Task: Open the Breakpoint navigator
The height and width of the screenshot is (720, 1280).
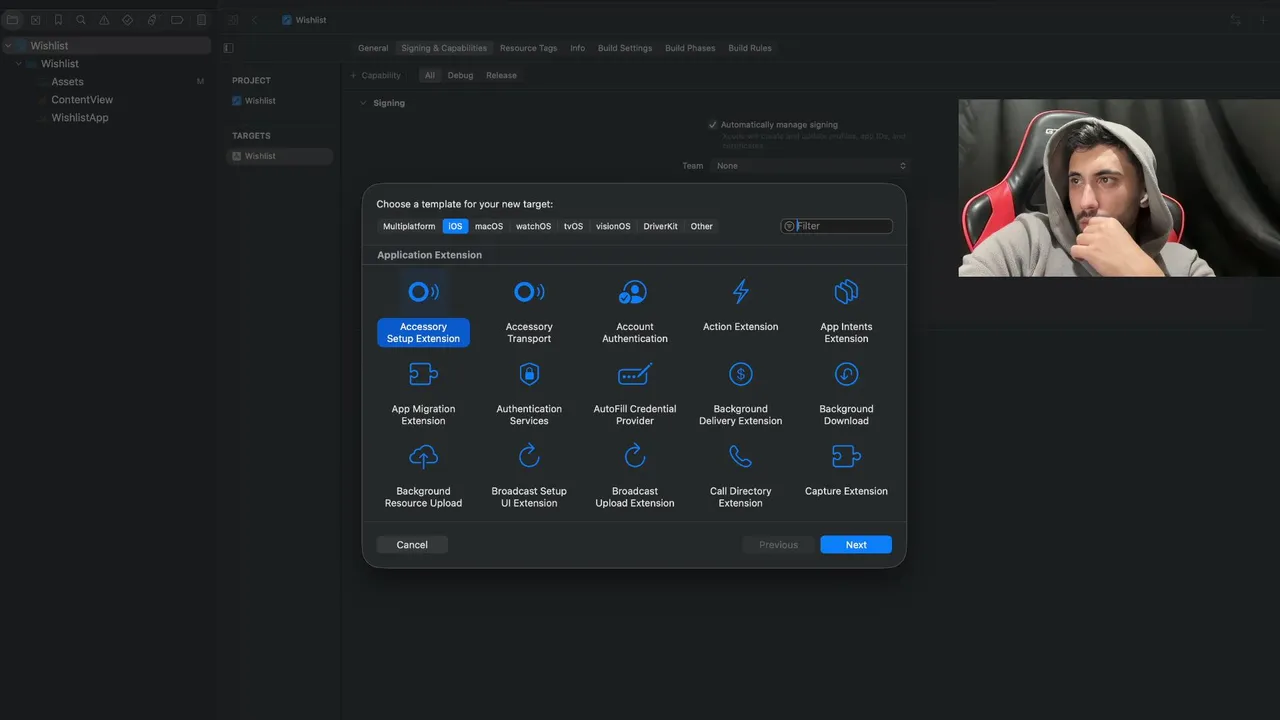Action: (x=177, y=20)
